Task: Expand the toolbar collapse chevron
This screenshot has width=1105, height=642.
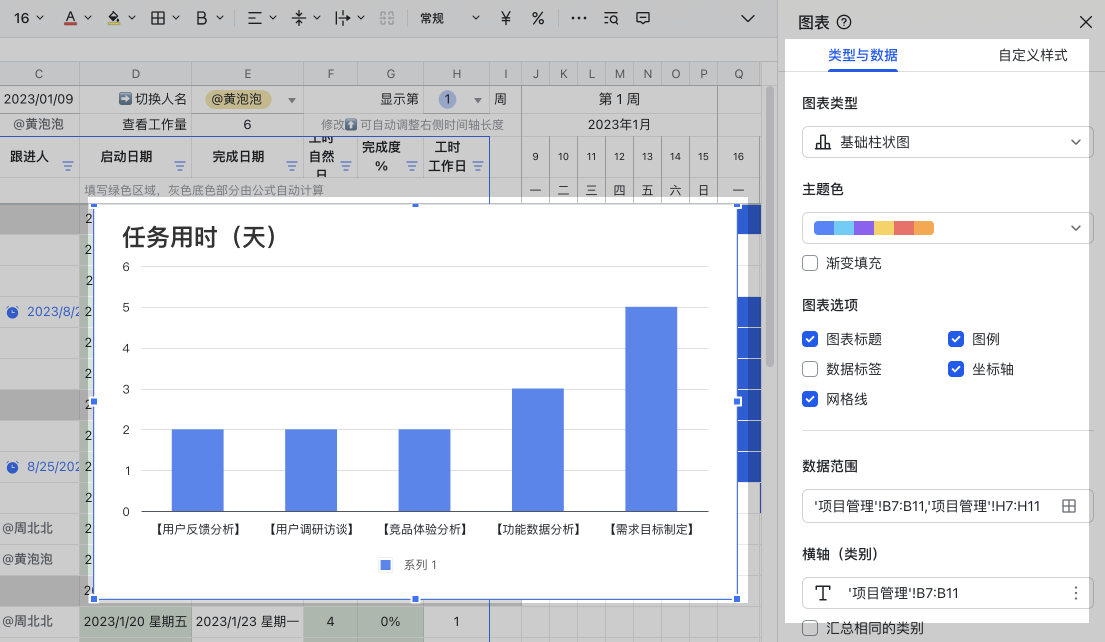Action: pos(748,18)
